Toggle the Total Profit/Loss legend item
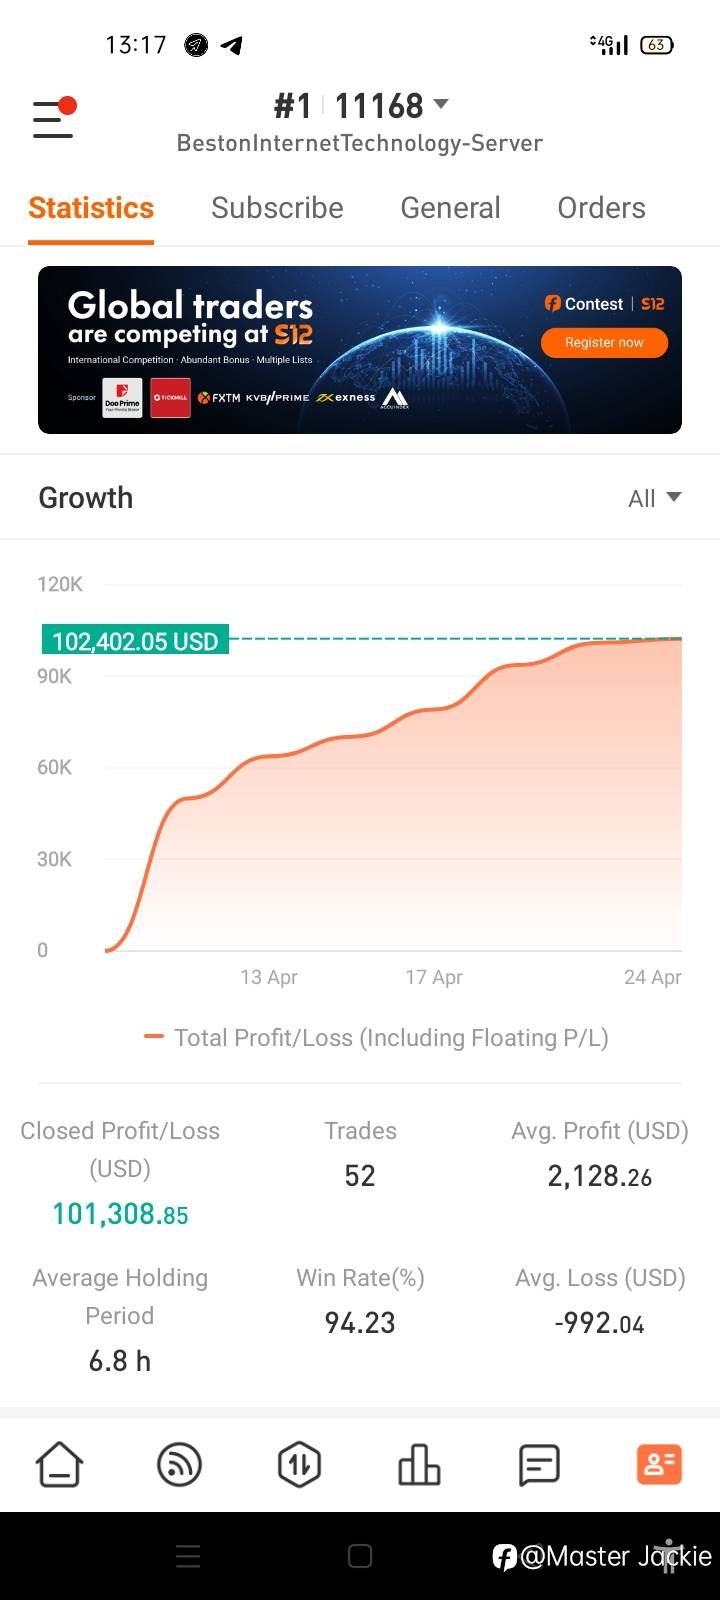The image size is (720, 1600). (376, 1038)
